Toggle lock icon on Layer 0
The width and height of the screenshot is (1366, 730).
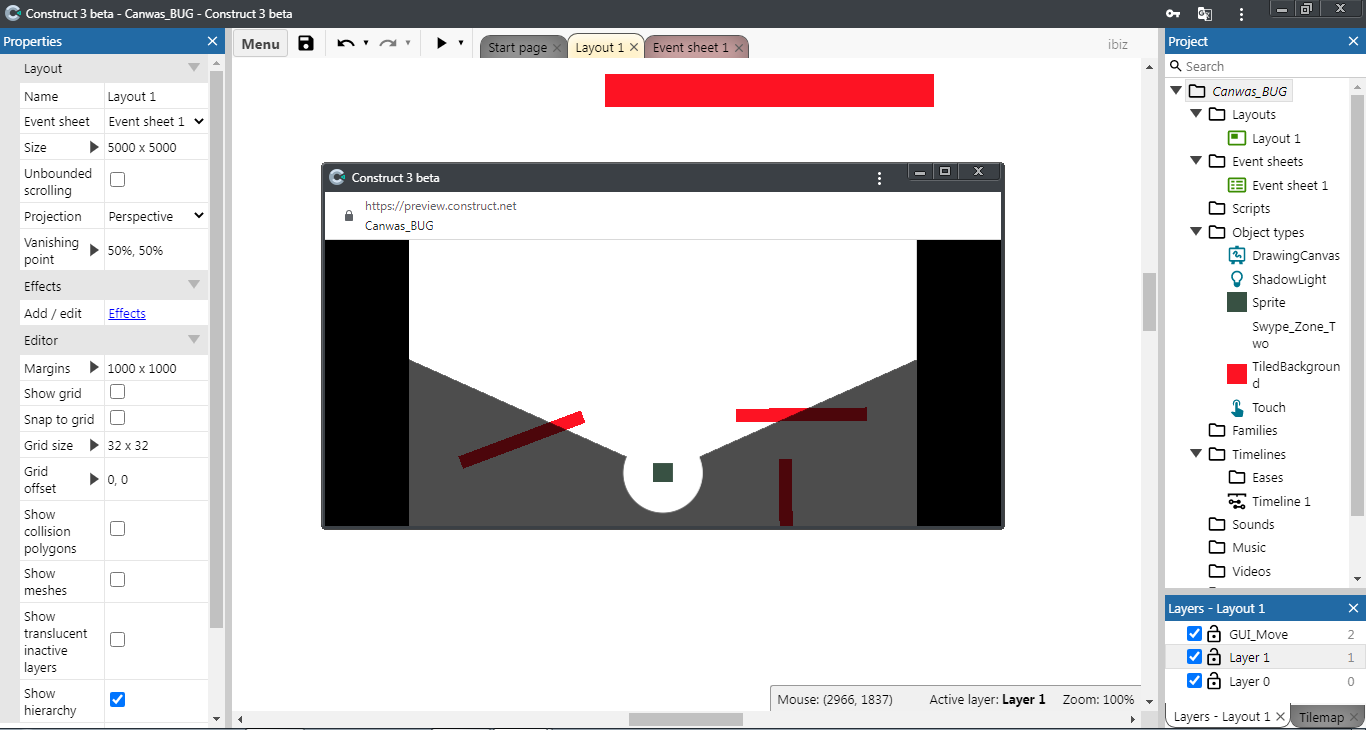pos(1214,681)
